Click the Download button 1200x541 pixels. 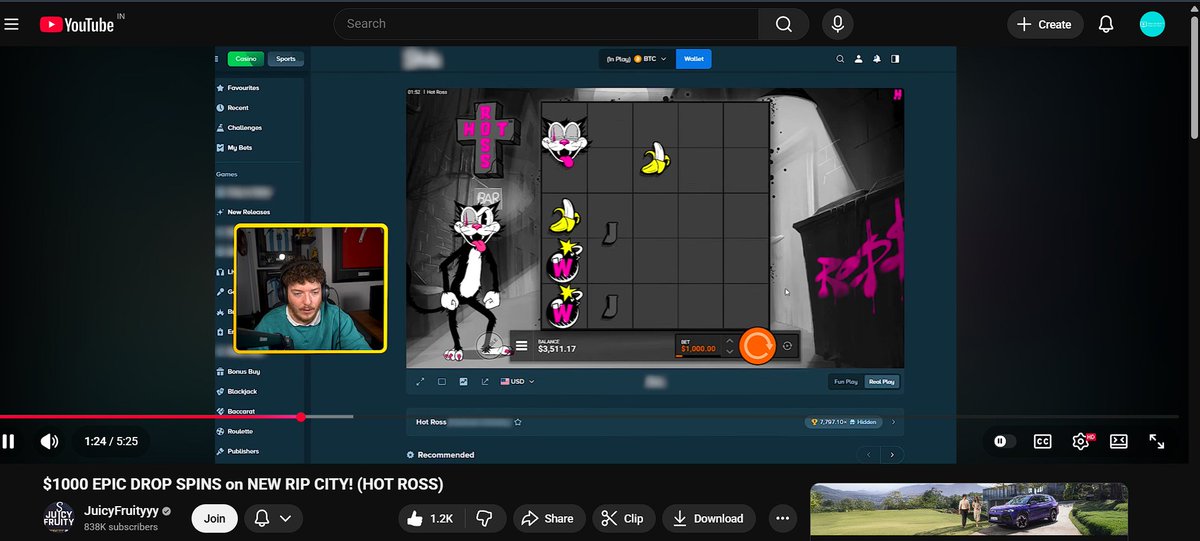pos(709,518)
